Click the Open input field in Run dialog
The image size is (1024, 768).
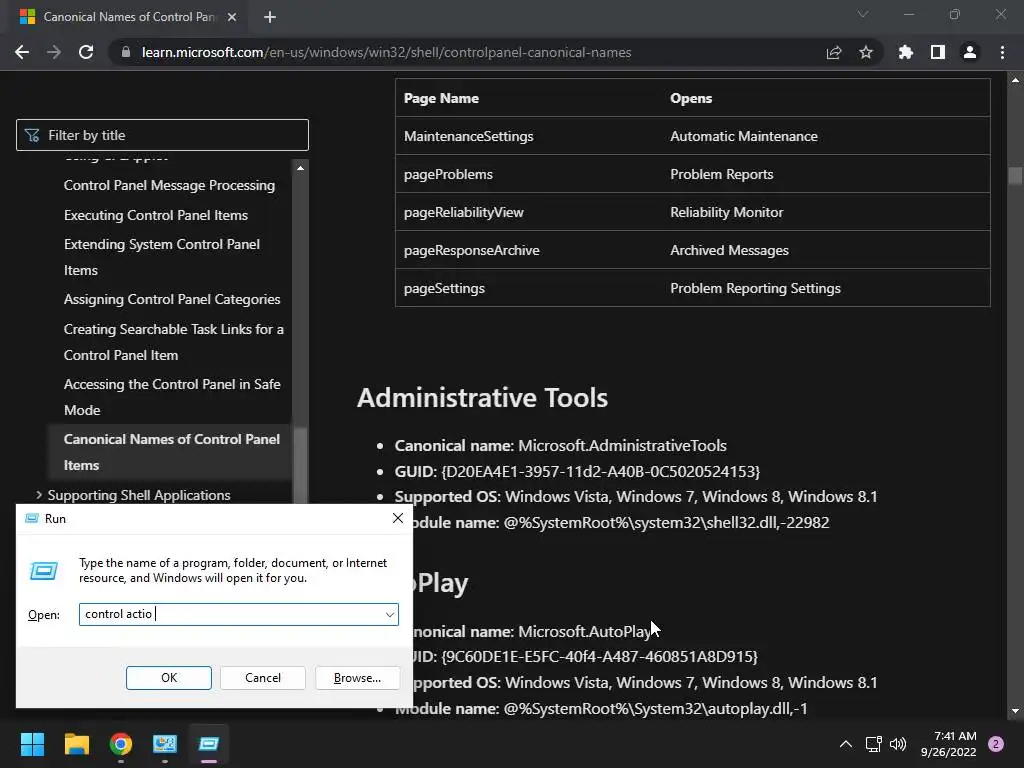(239, 615)
